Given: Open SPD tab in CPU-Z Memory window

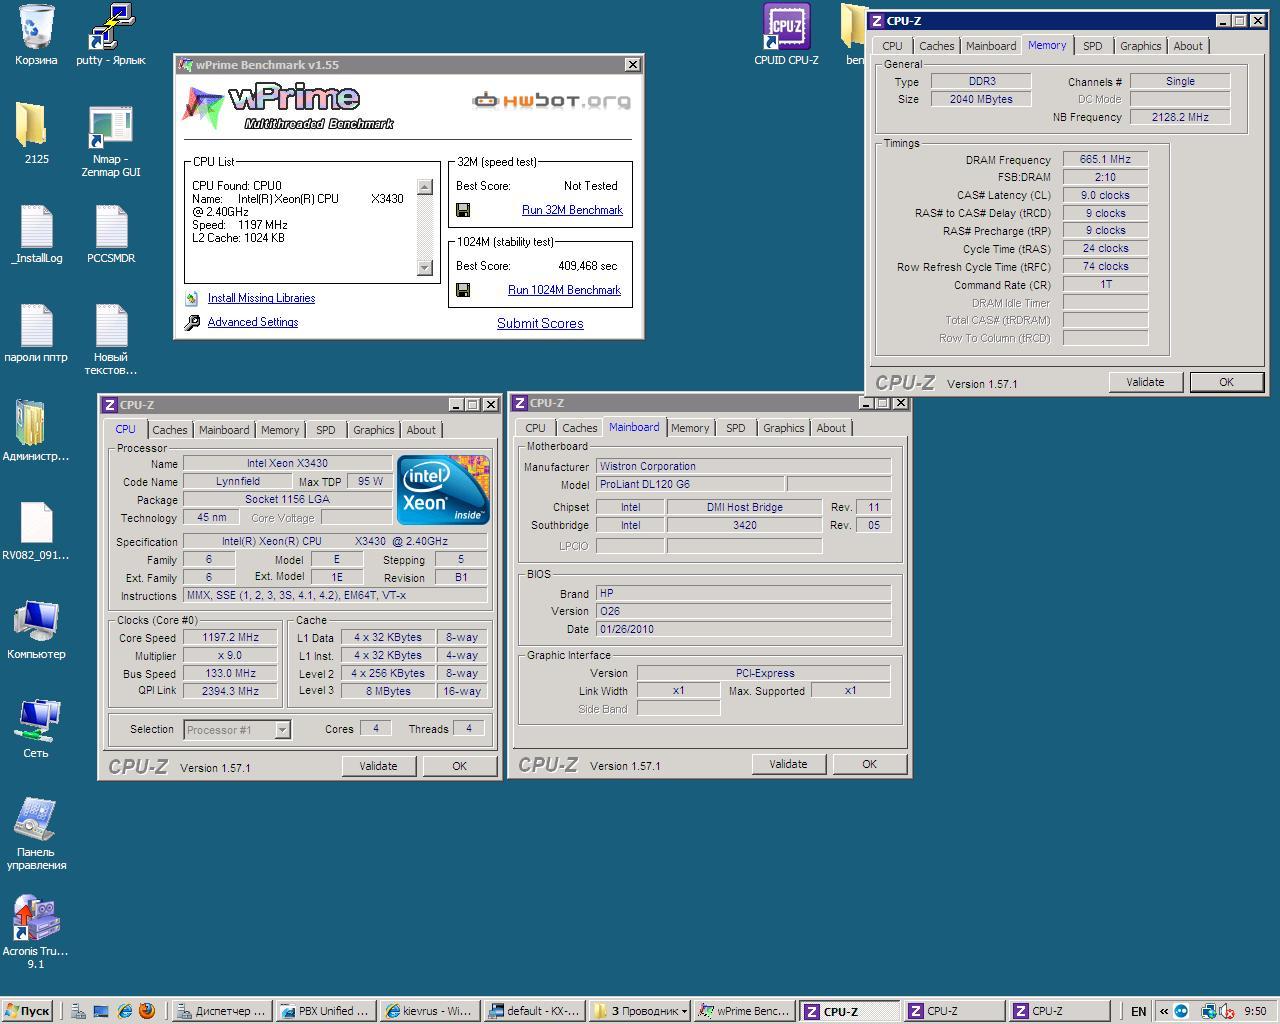Looking at the screenshot, I should tap(1093, 46).
